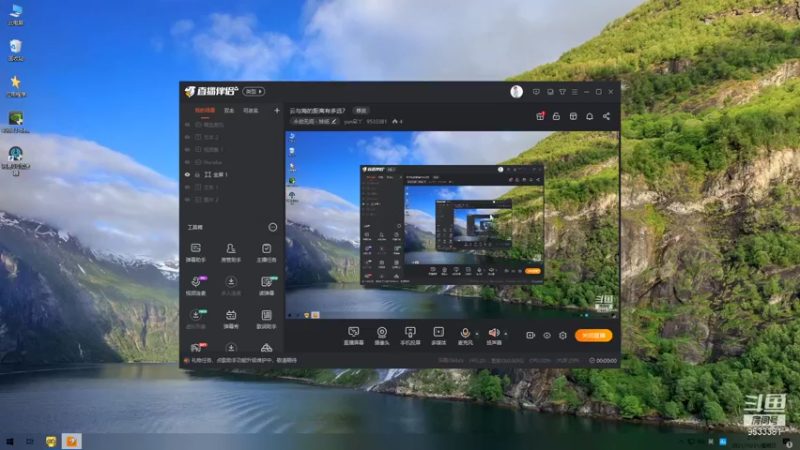800x450 pixels.
Task: Click the shop box icon beside the bell
Action: 573,116
